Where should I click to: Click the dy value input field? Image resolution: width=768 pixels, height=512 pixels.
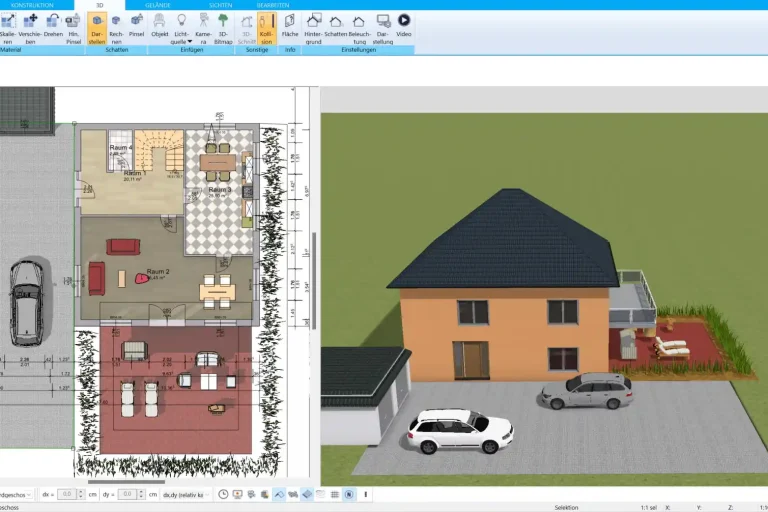pos(127,494)
